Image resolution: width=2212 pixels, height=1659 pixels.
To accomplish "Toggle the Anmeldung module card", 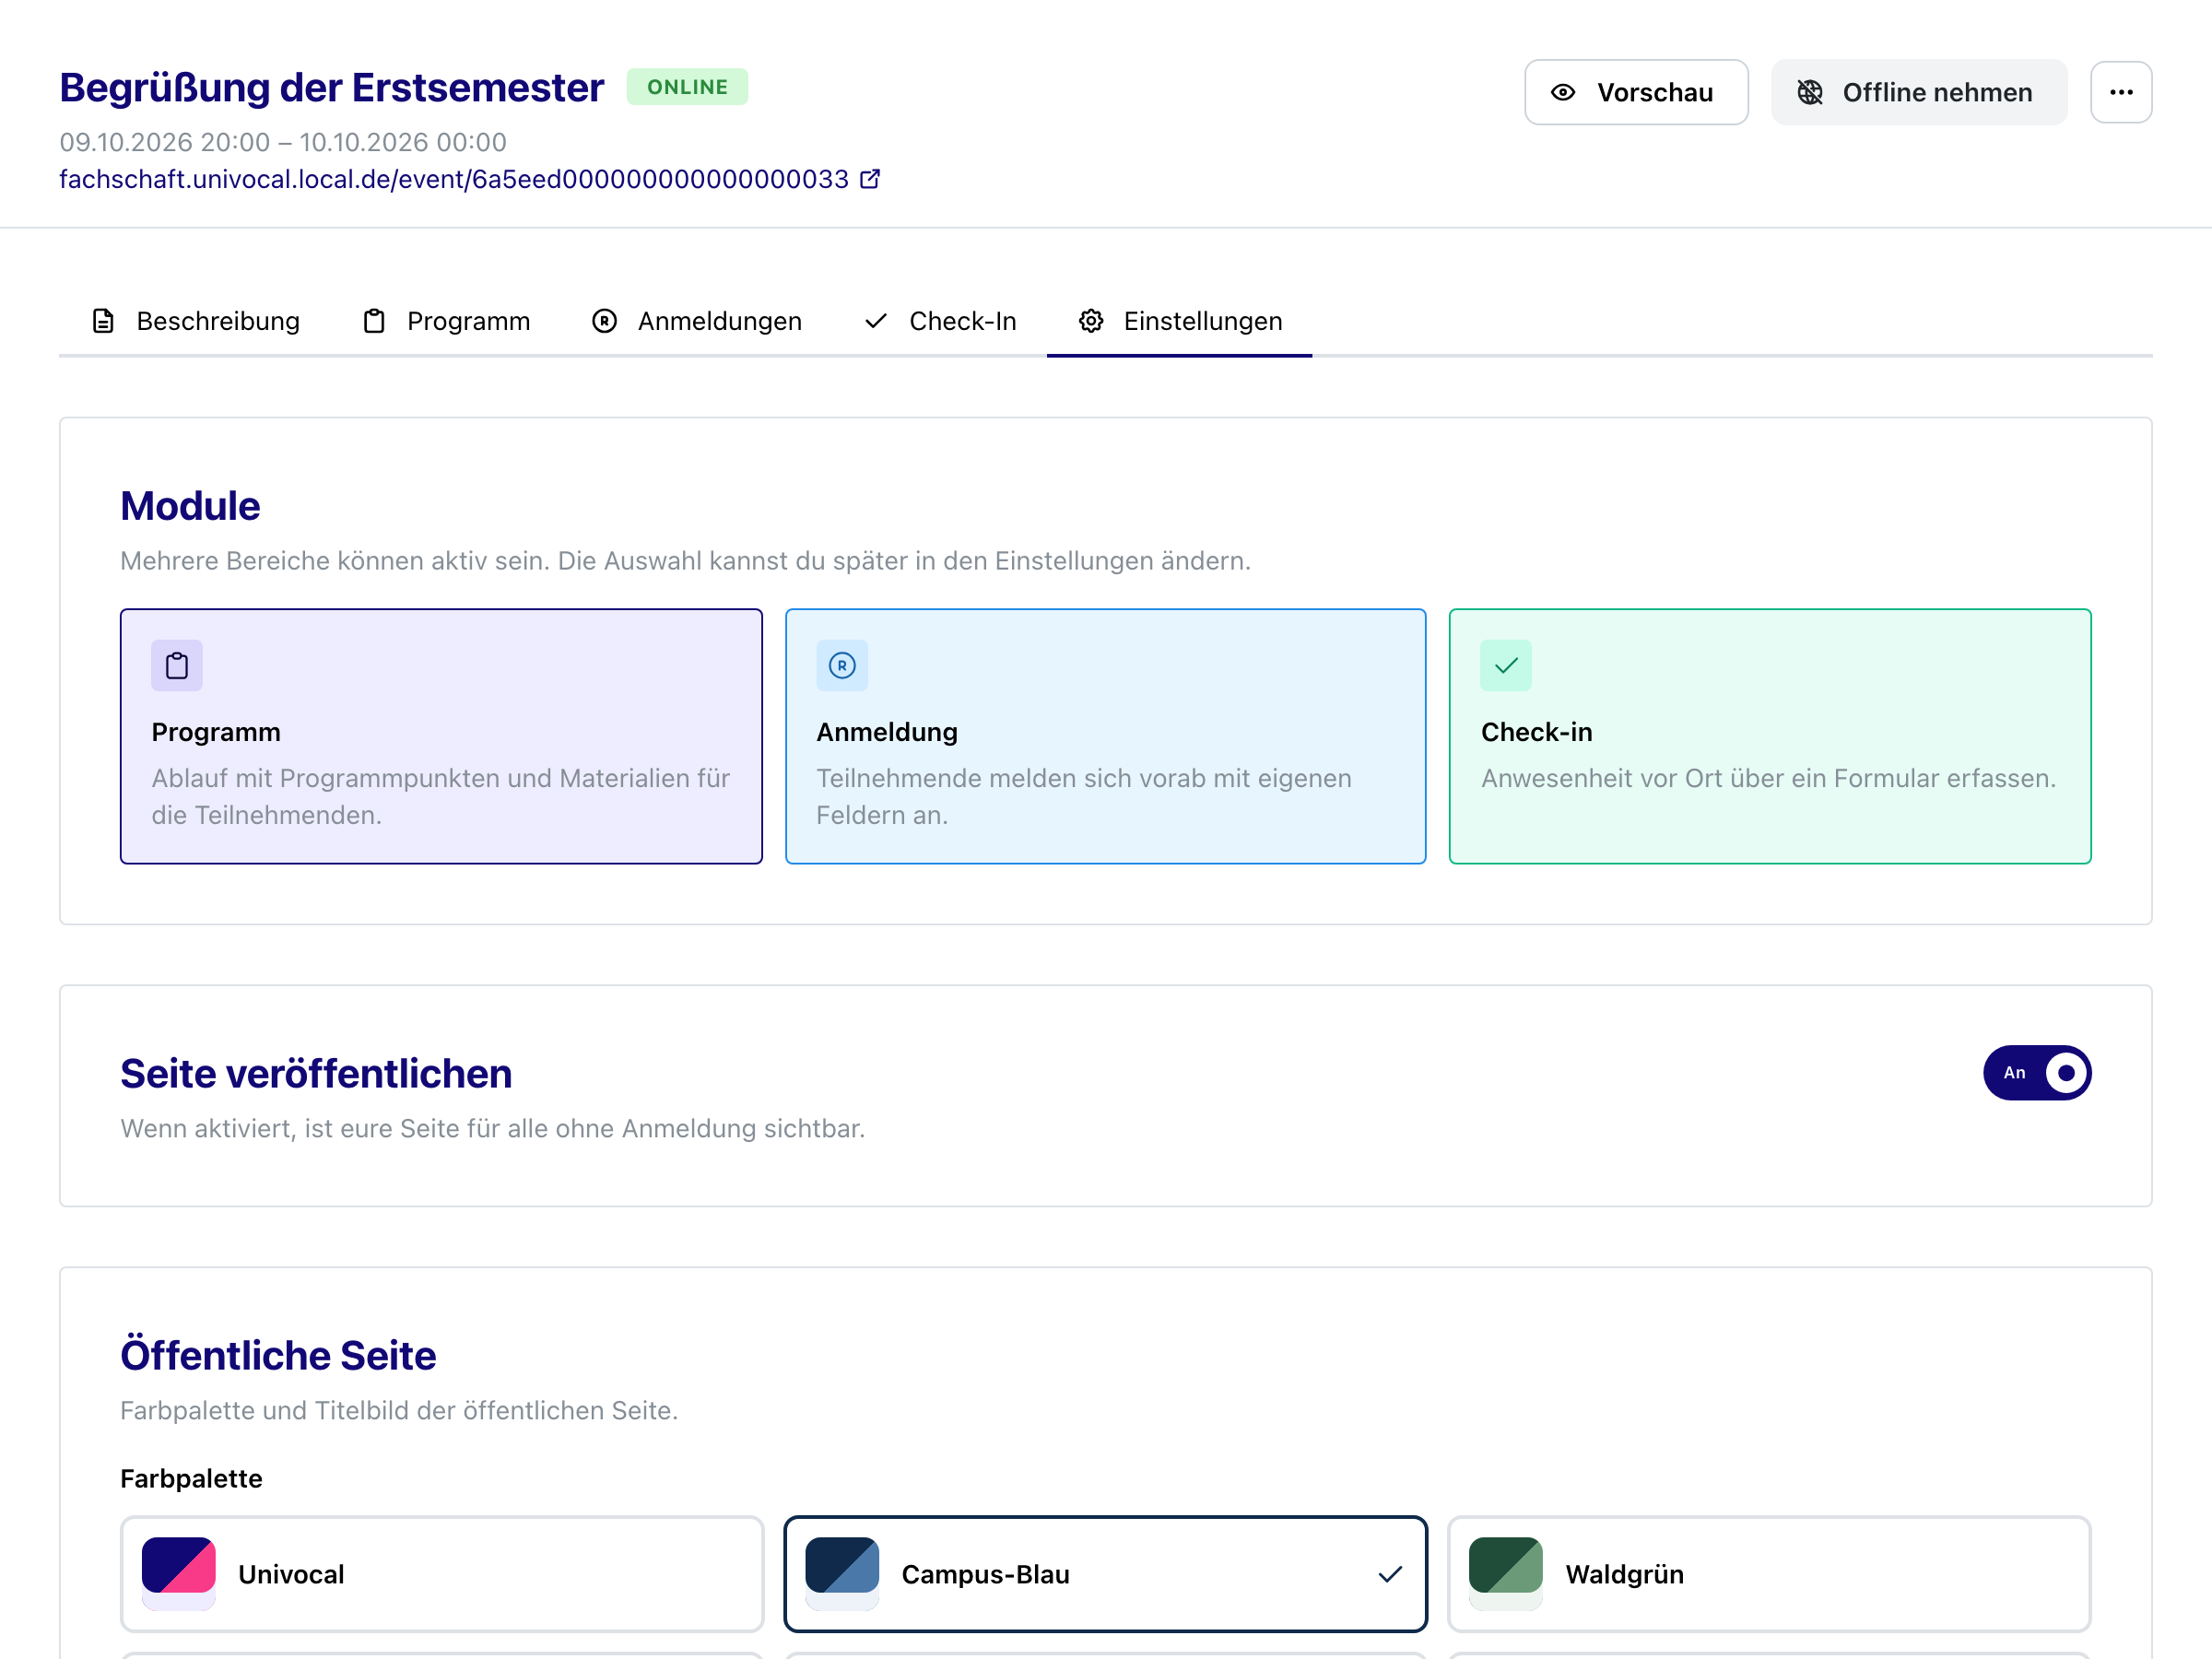I will (1105, 736).
